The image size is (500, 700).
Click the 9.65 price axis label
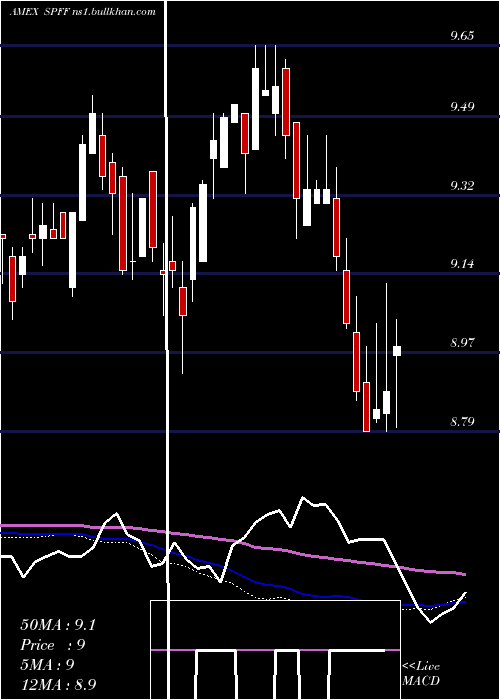pyautogui.click(x=462, y=36)
